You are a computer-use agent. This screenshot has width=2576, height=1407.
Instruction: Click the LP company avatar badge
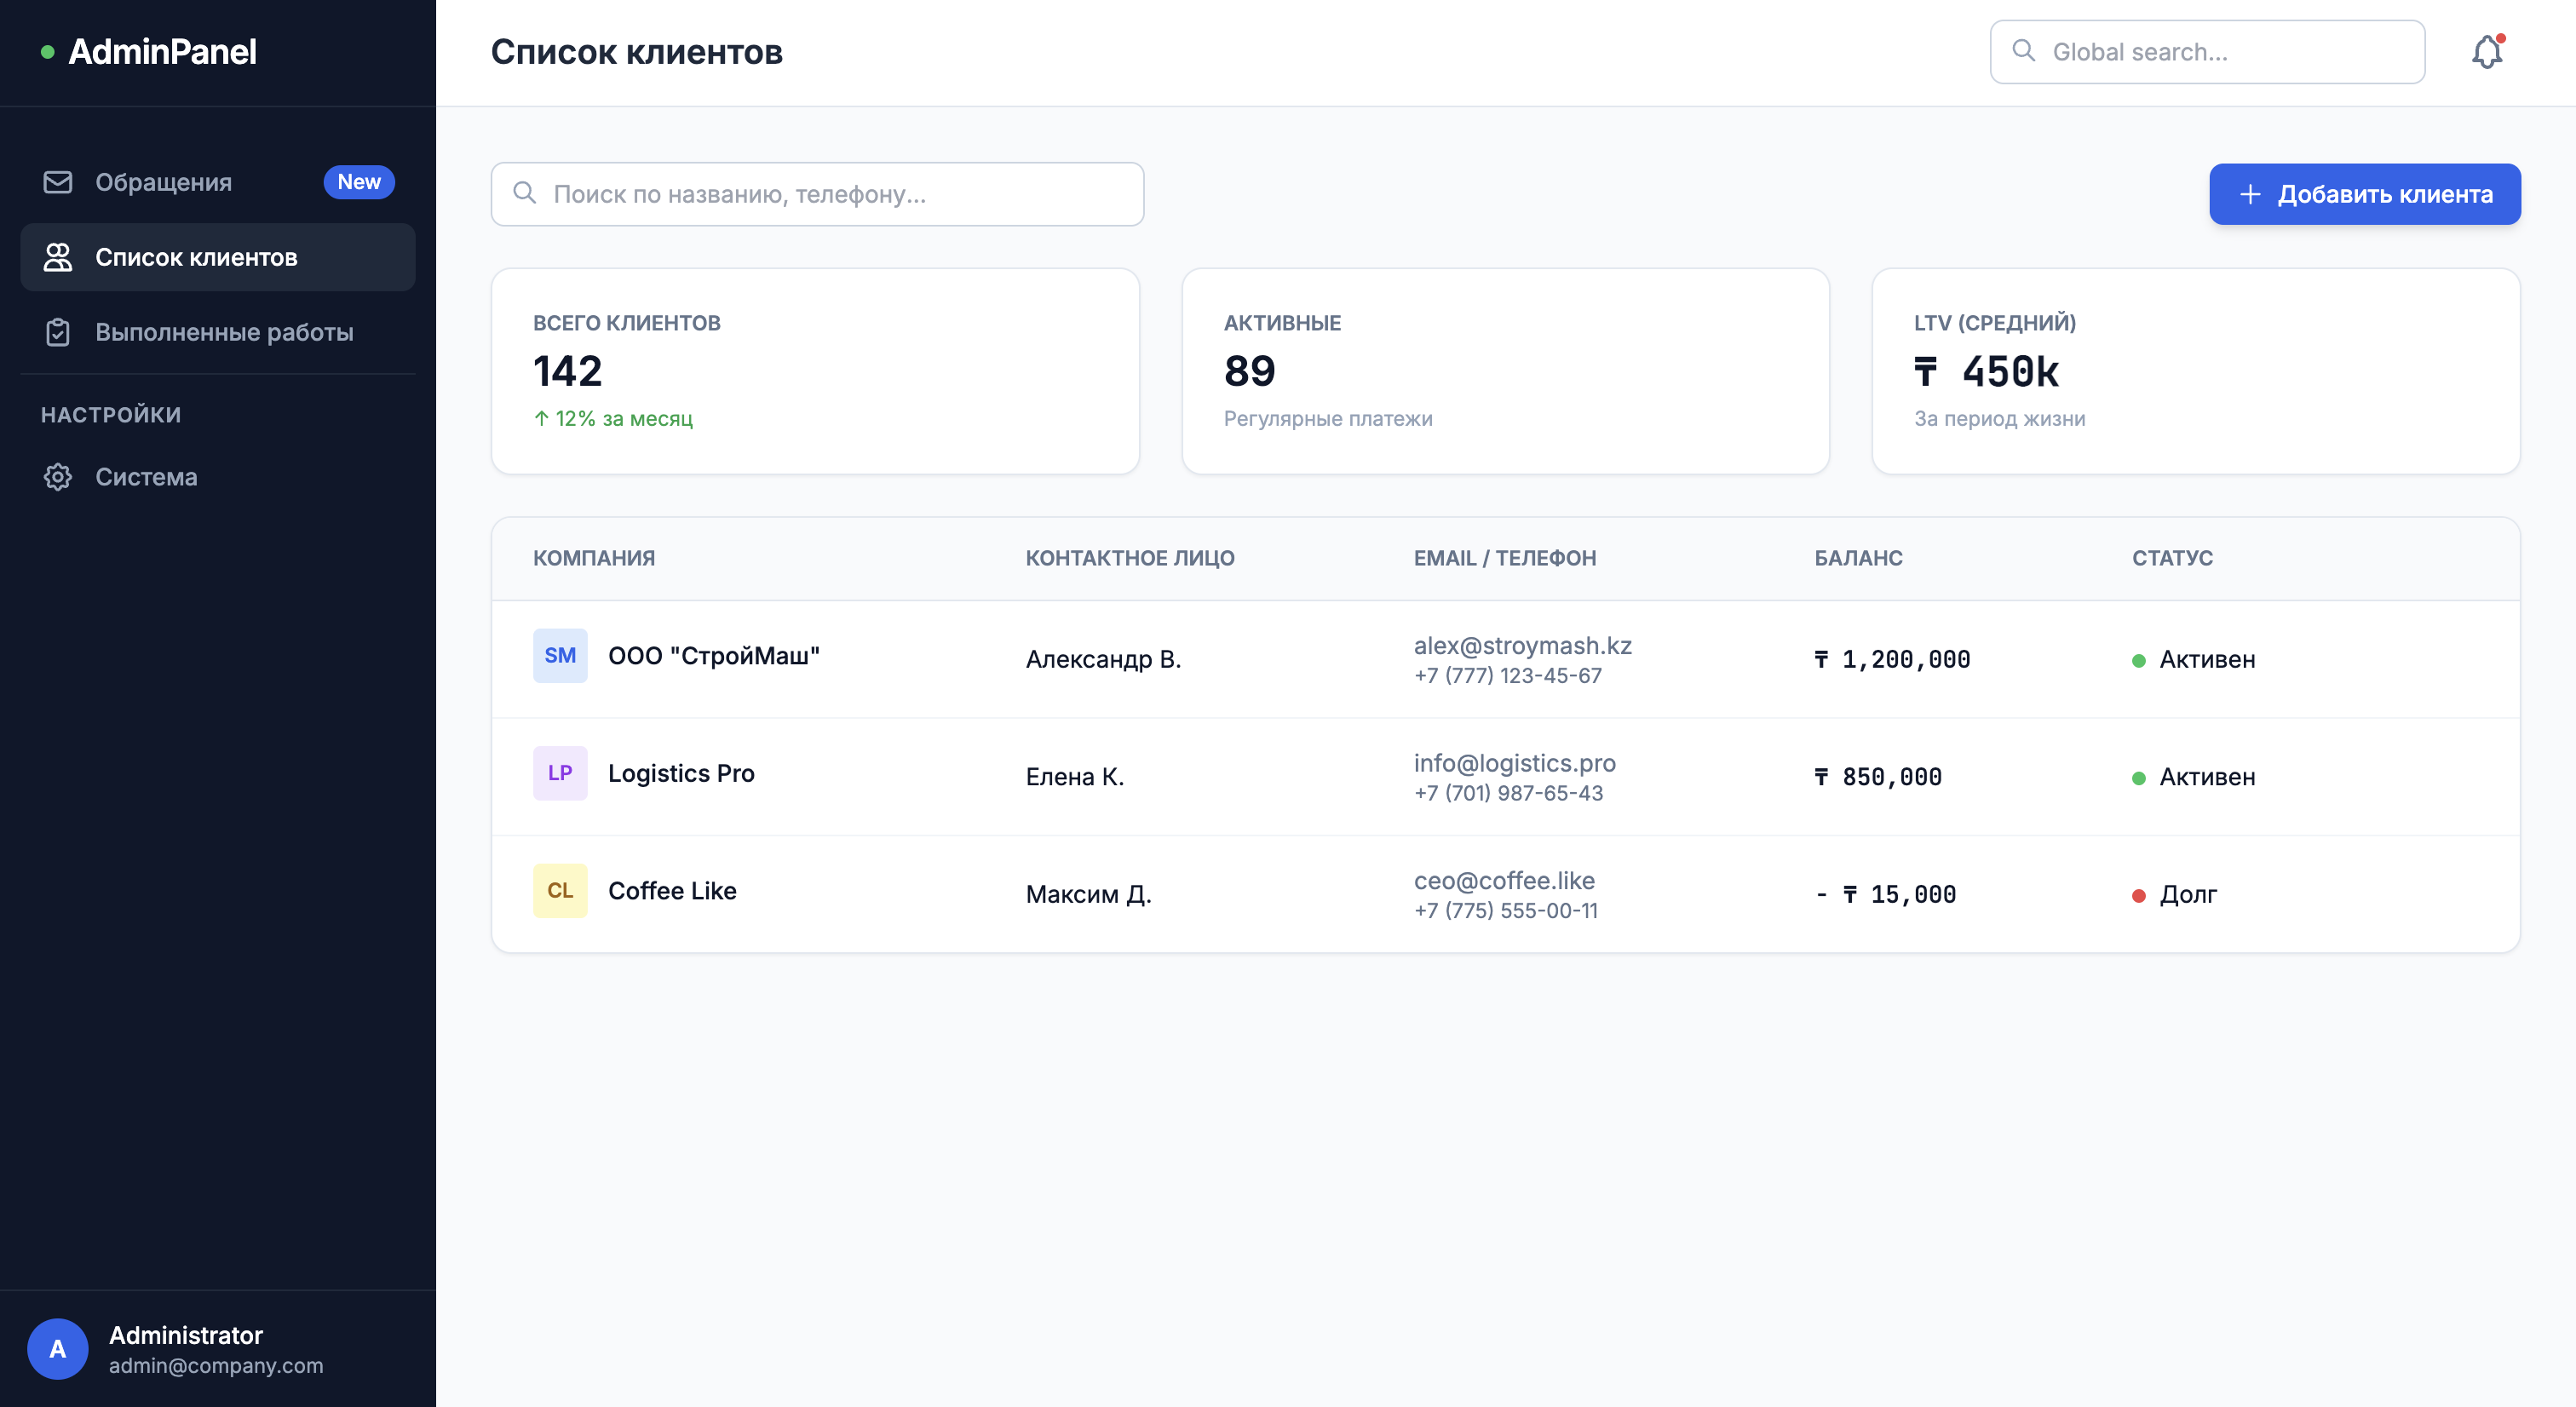560,773
